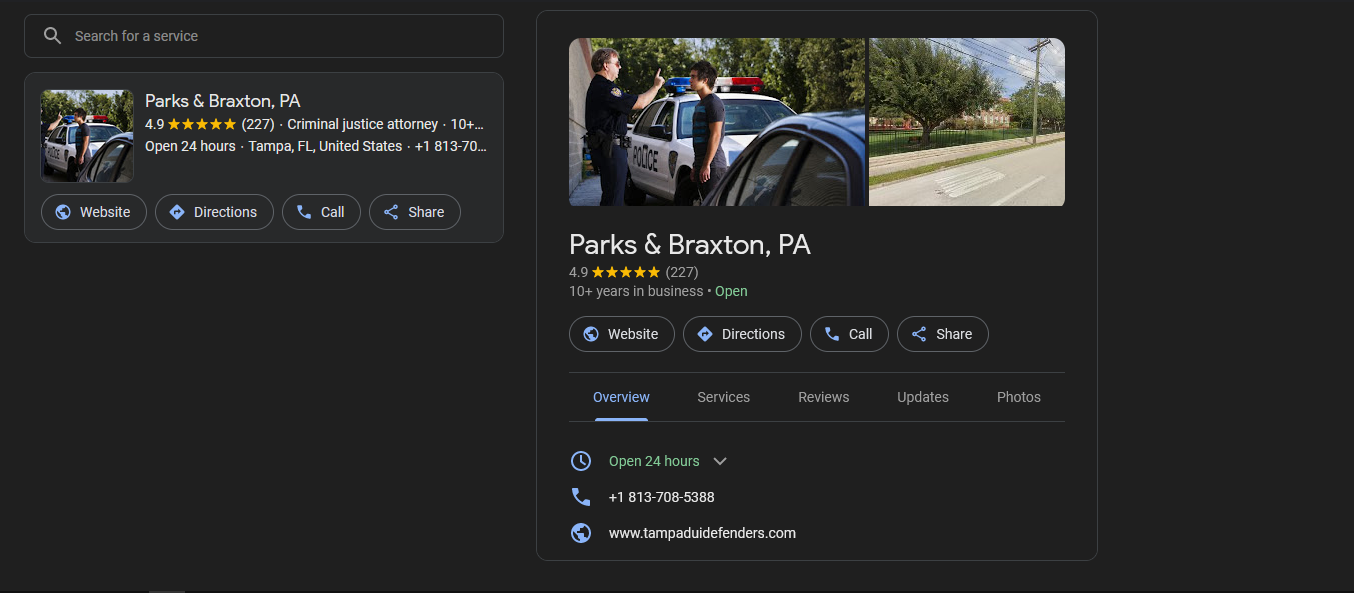Click 'Parks & Braxton, PA' heading in detail panel
The image size is (1354, 593).
[x=689, y=245]
